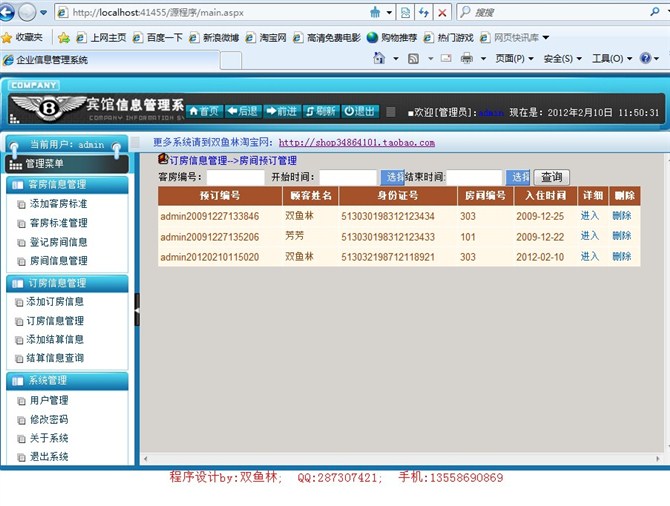Click the read mail icon in command bar
The image size is (670, 506).
click(446, 58)
